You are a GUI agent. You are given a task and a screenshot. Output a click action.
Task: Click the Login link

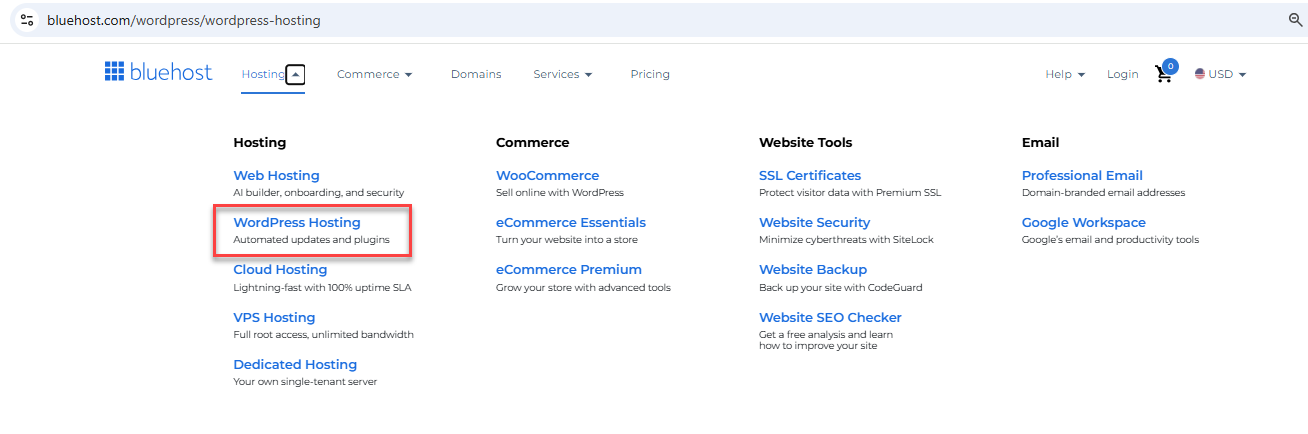[x=1123, y=74]
